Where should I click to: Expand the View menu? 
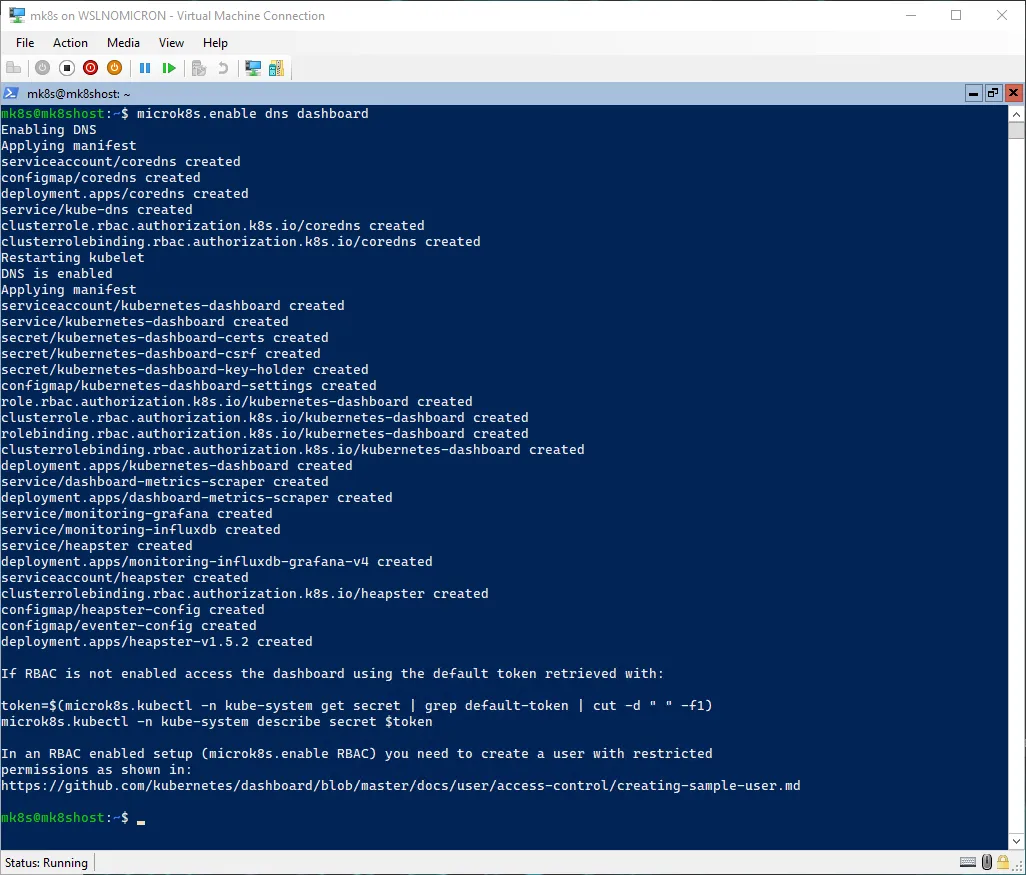click(171, 43)
